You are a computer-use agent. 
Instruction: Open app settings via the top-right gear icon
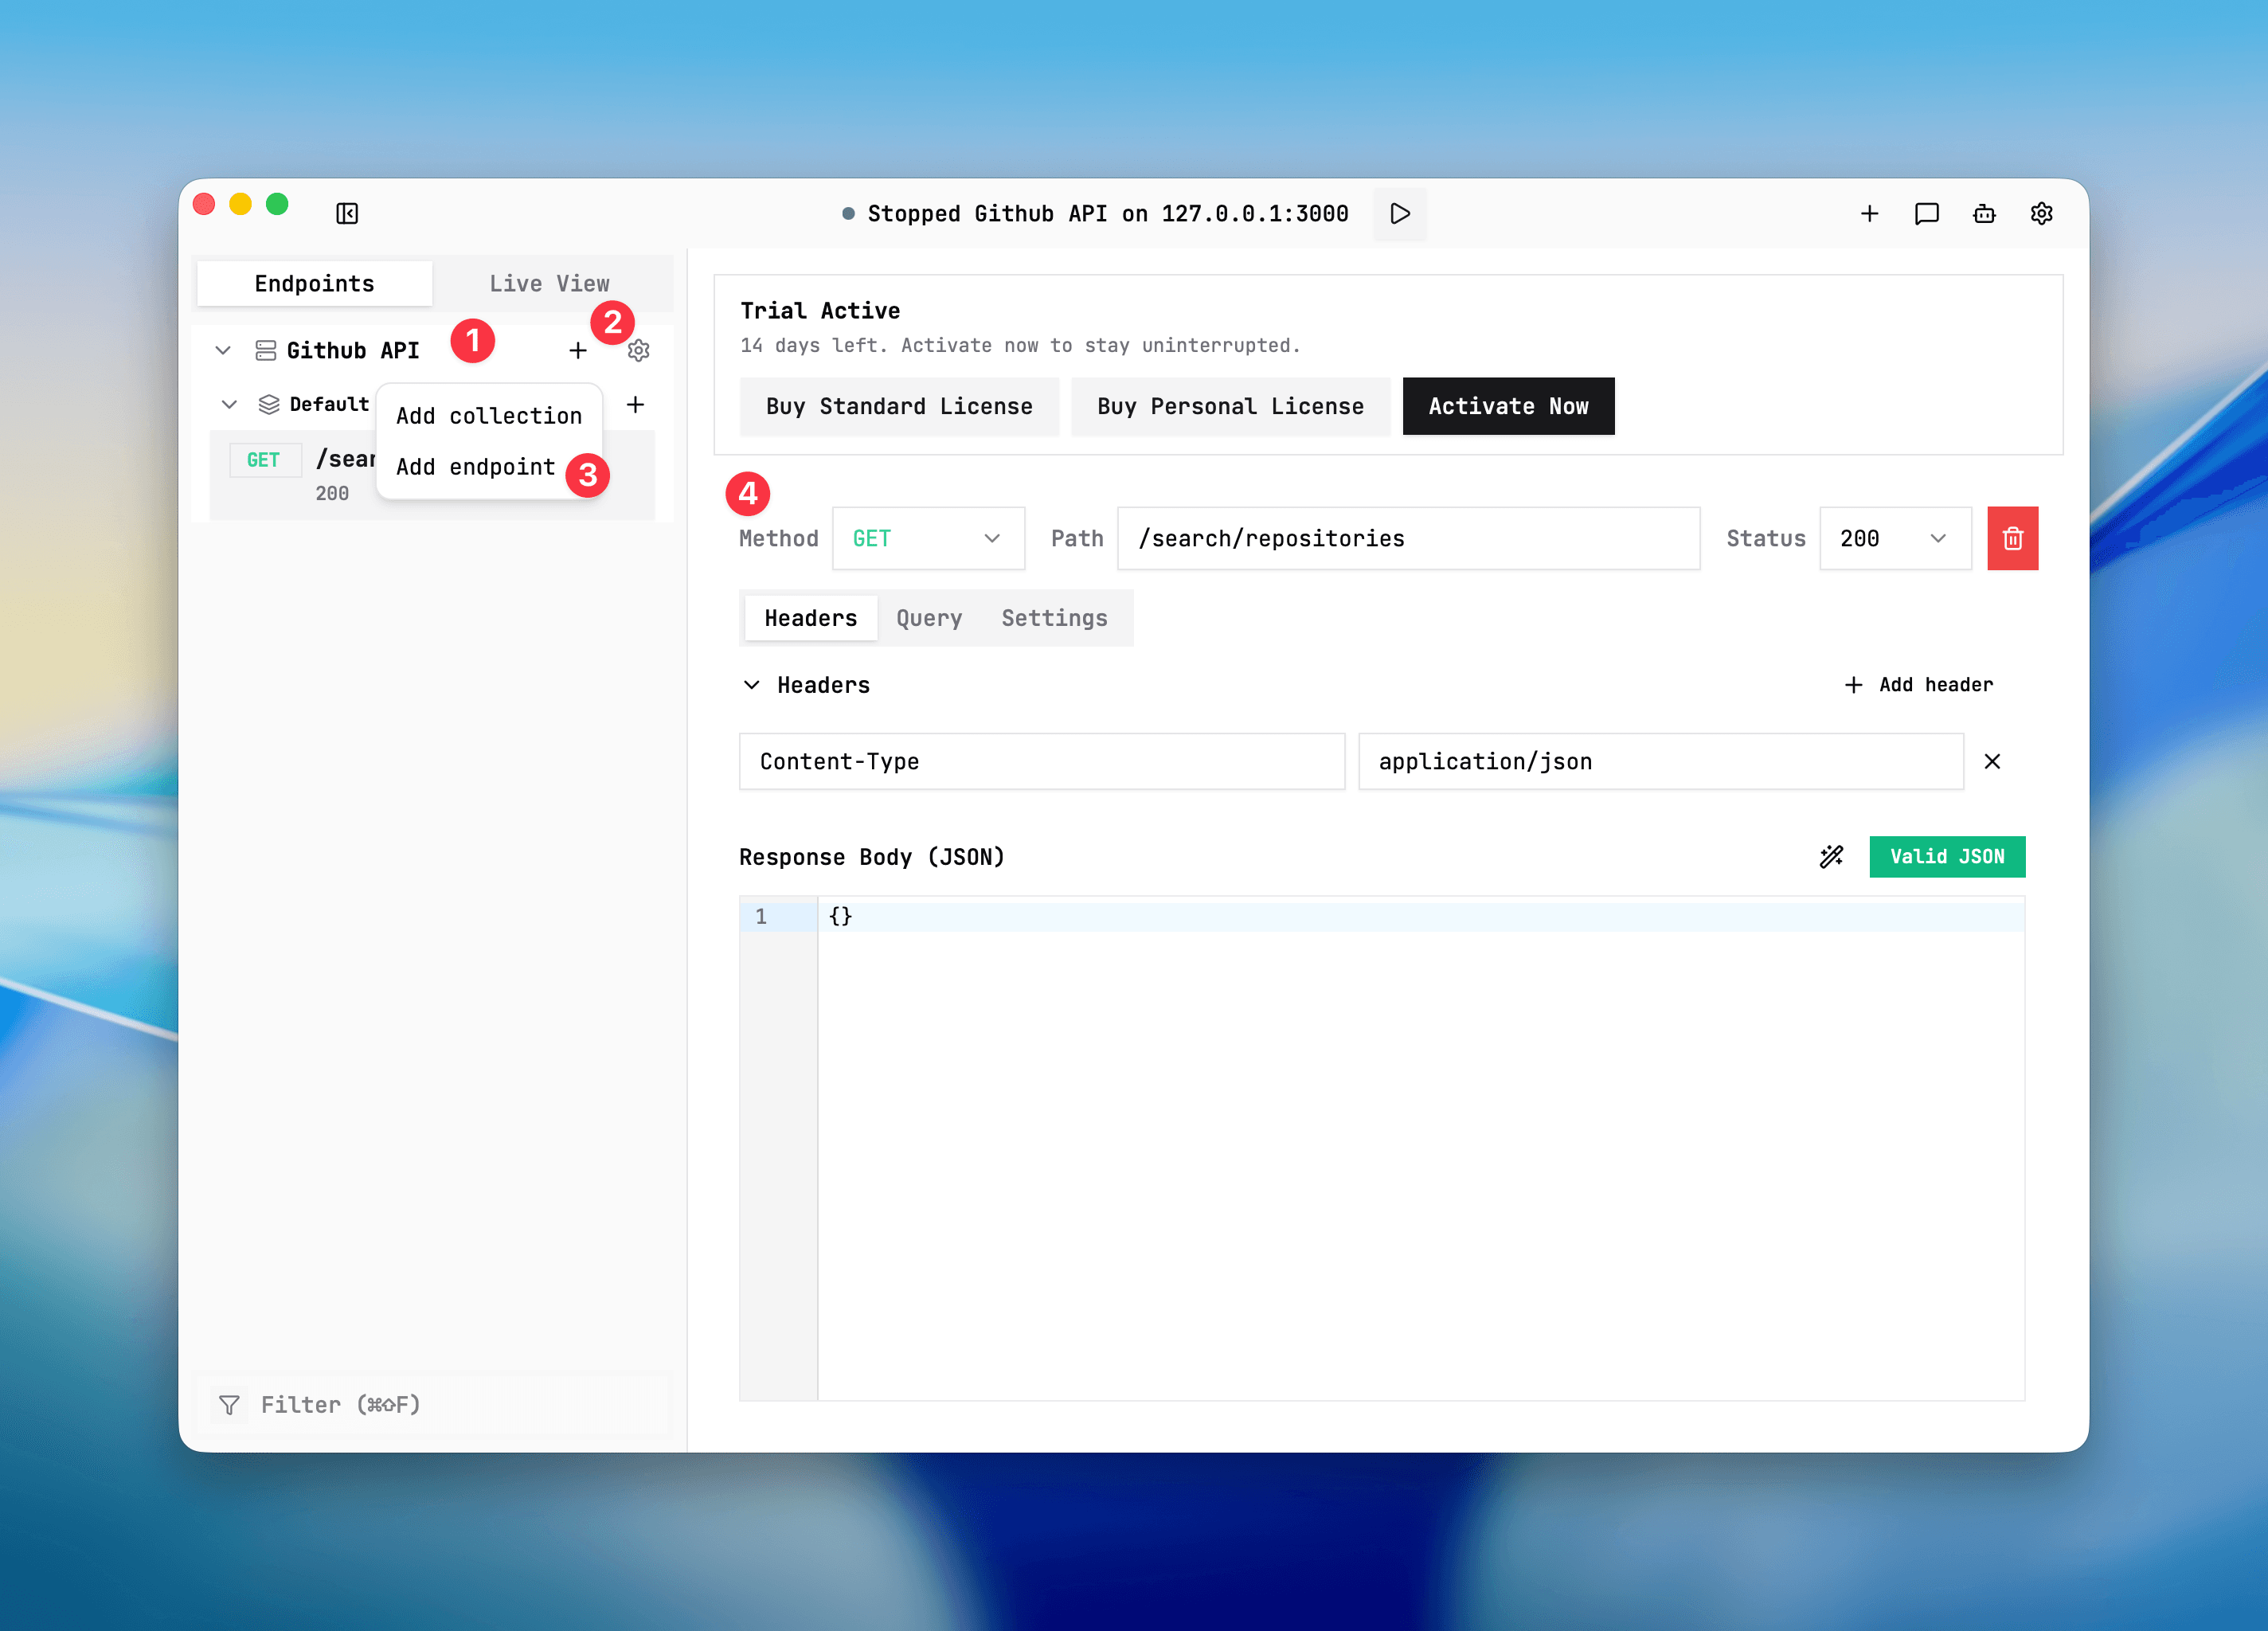tap(2041, 213)
